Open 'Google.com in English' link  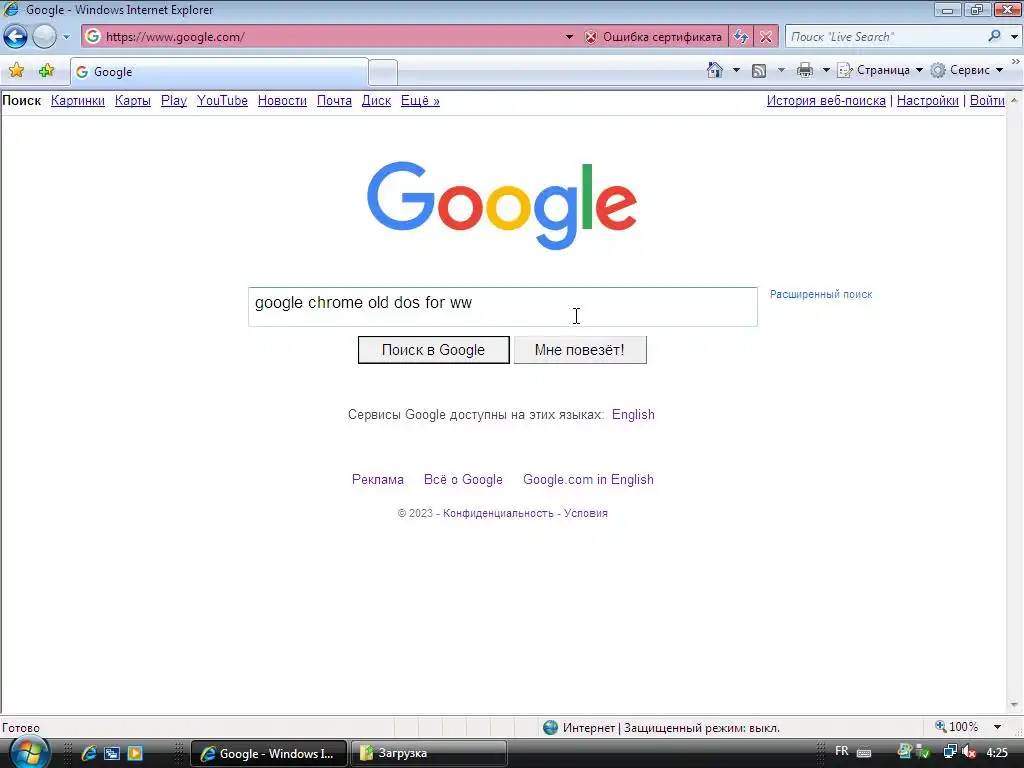pos(588,479)
